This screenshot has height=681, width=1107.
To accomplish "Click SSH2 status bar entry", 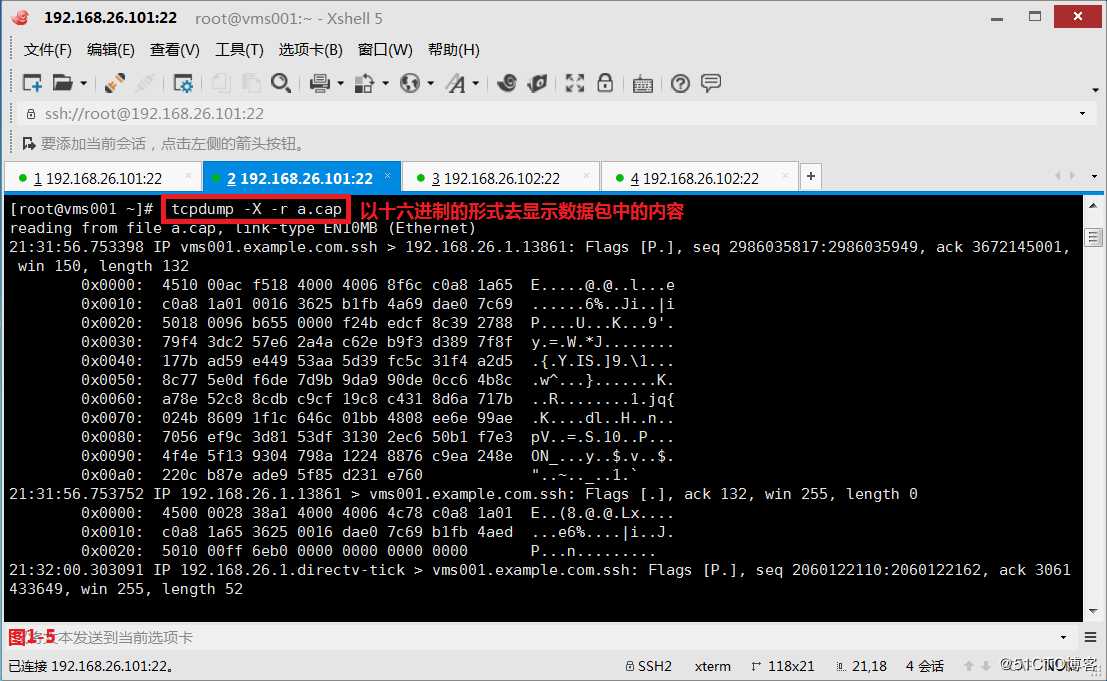I will (648, 665).
